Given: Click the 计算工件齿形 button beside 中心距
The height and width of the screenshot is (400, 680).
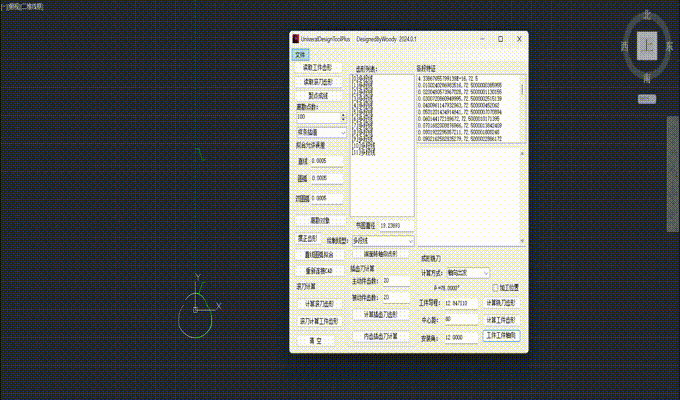Looking at the screenshot, I should [x=501, y=320].
